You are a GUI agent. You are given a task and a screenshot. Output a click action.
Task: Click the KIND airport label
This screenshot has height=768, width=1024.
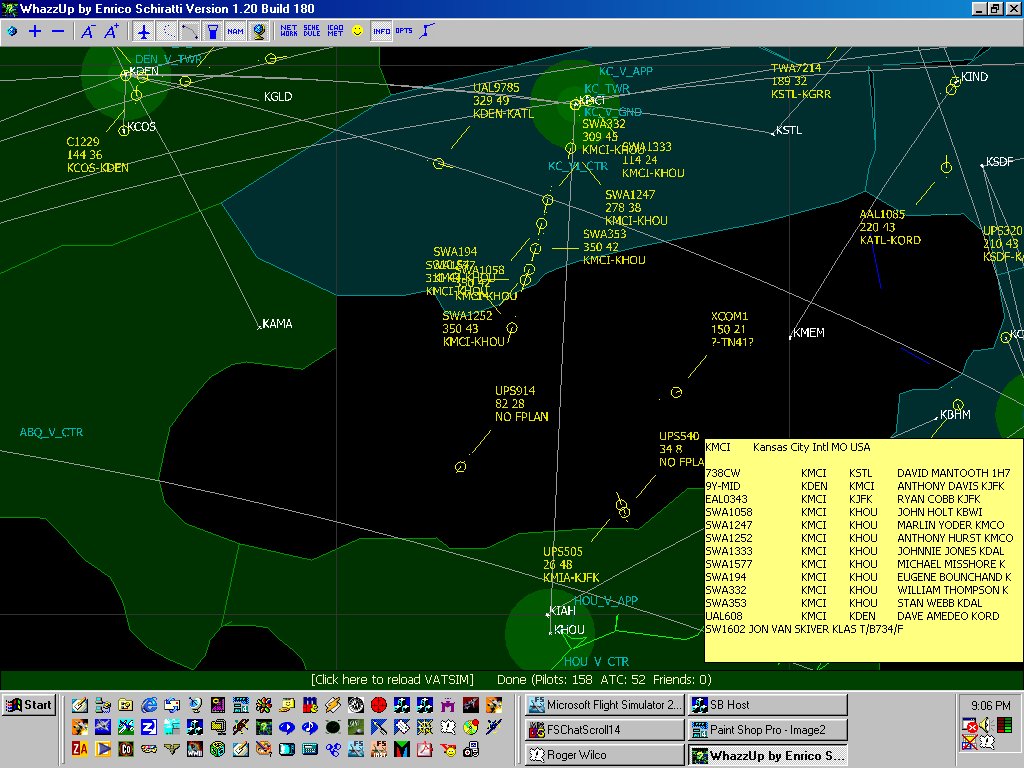pos(974,76)
